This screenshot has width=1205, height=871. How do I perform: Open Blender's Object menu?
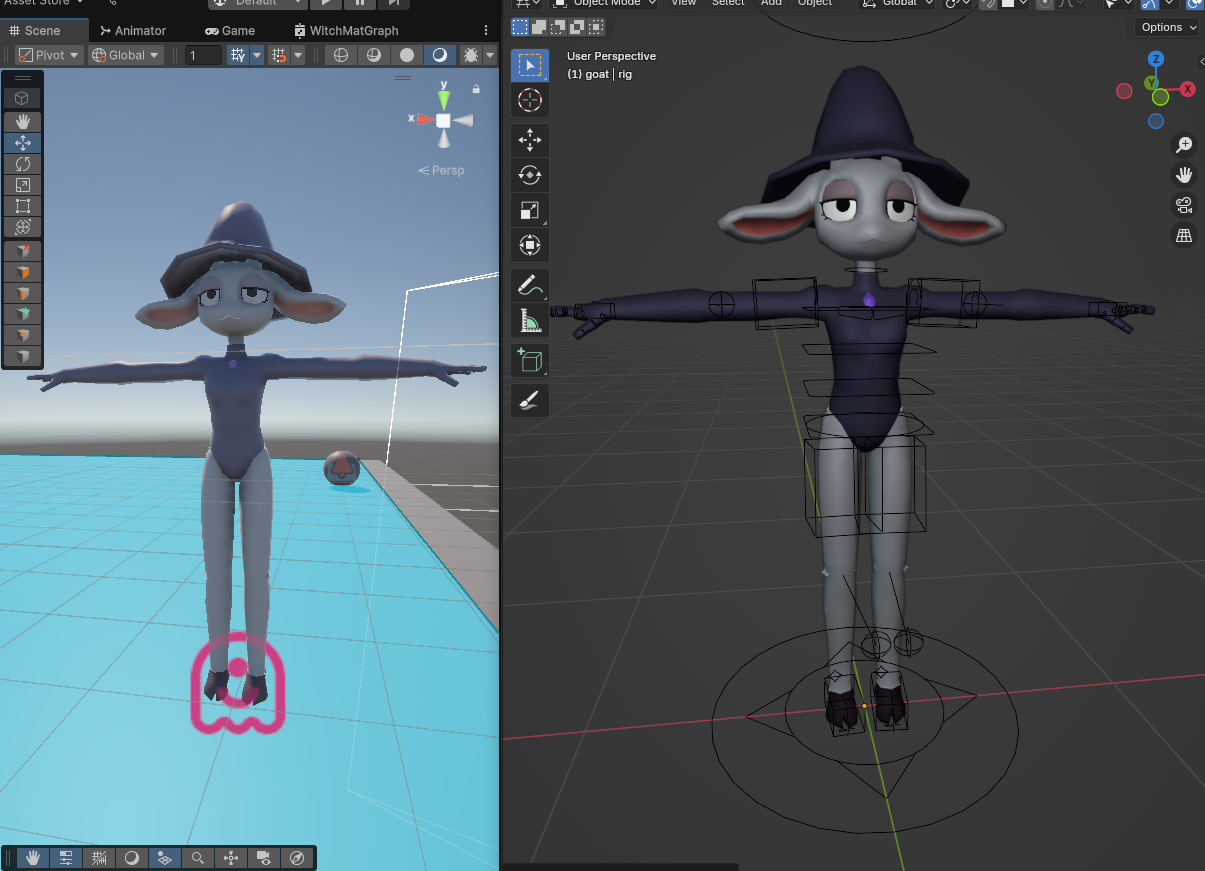click(x=815, y=4)
